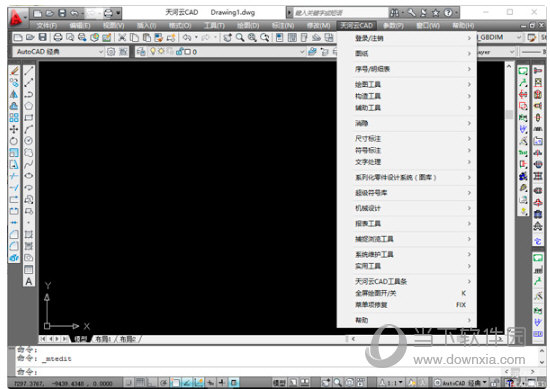Image resolution: width=550 pixels, height=389 pixels.
Task: Click the Zoom realtime magnifier icon
Action: [240, 37]
